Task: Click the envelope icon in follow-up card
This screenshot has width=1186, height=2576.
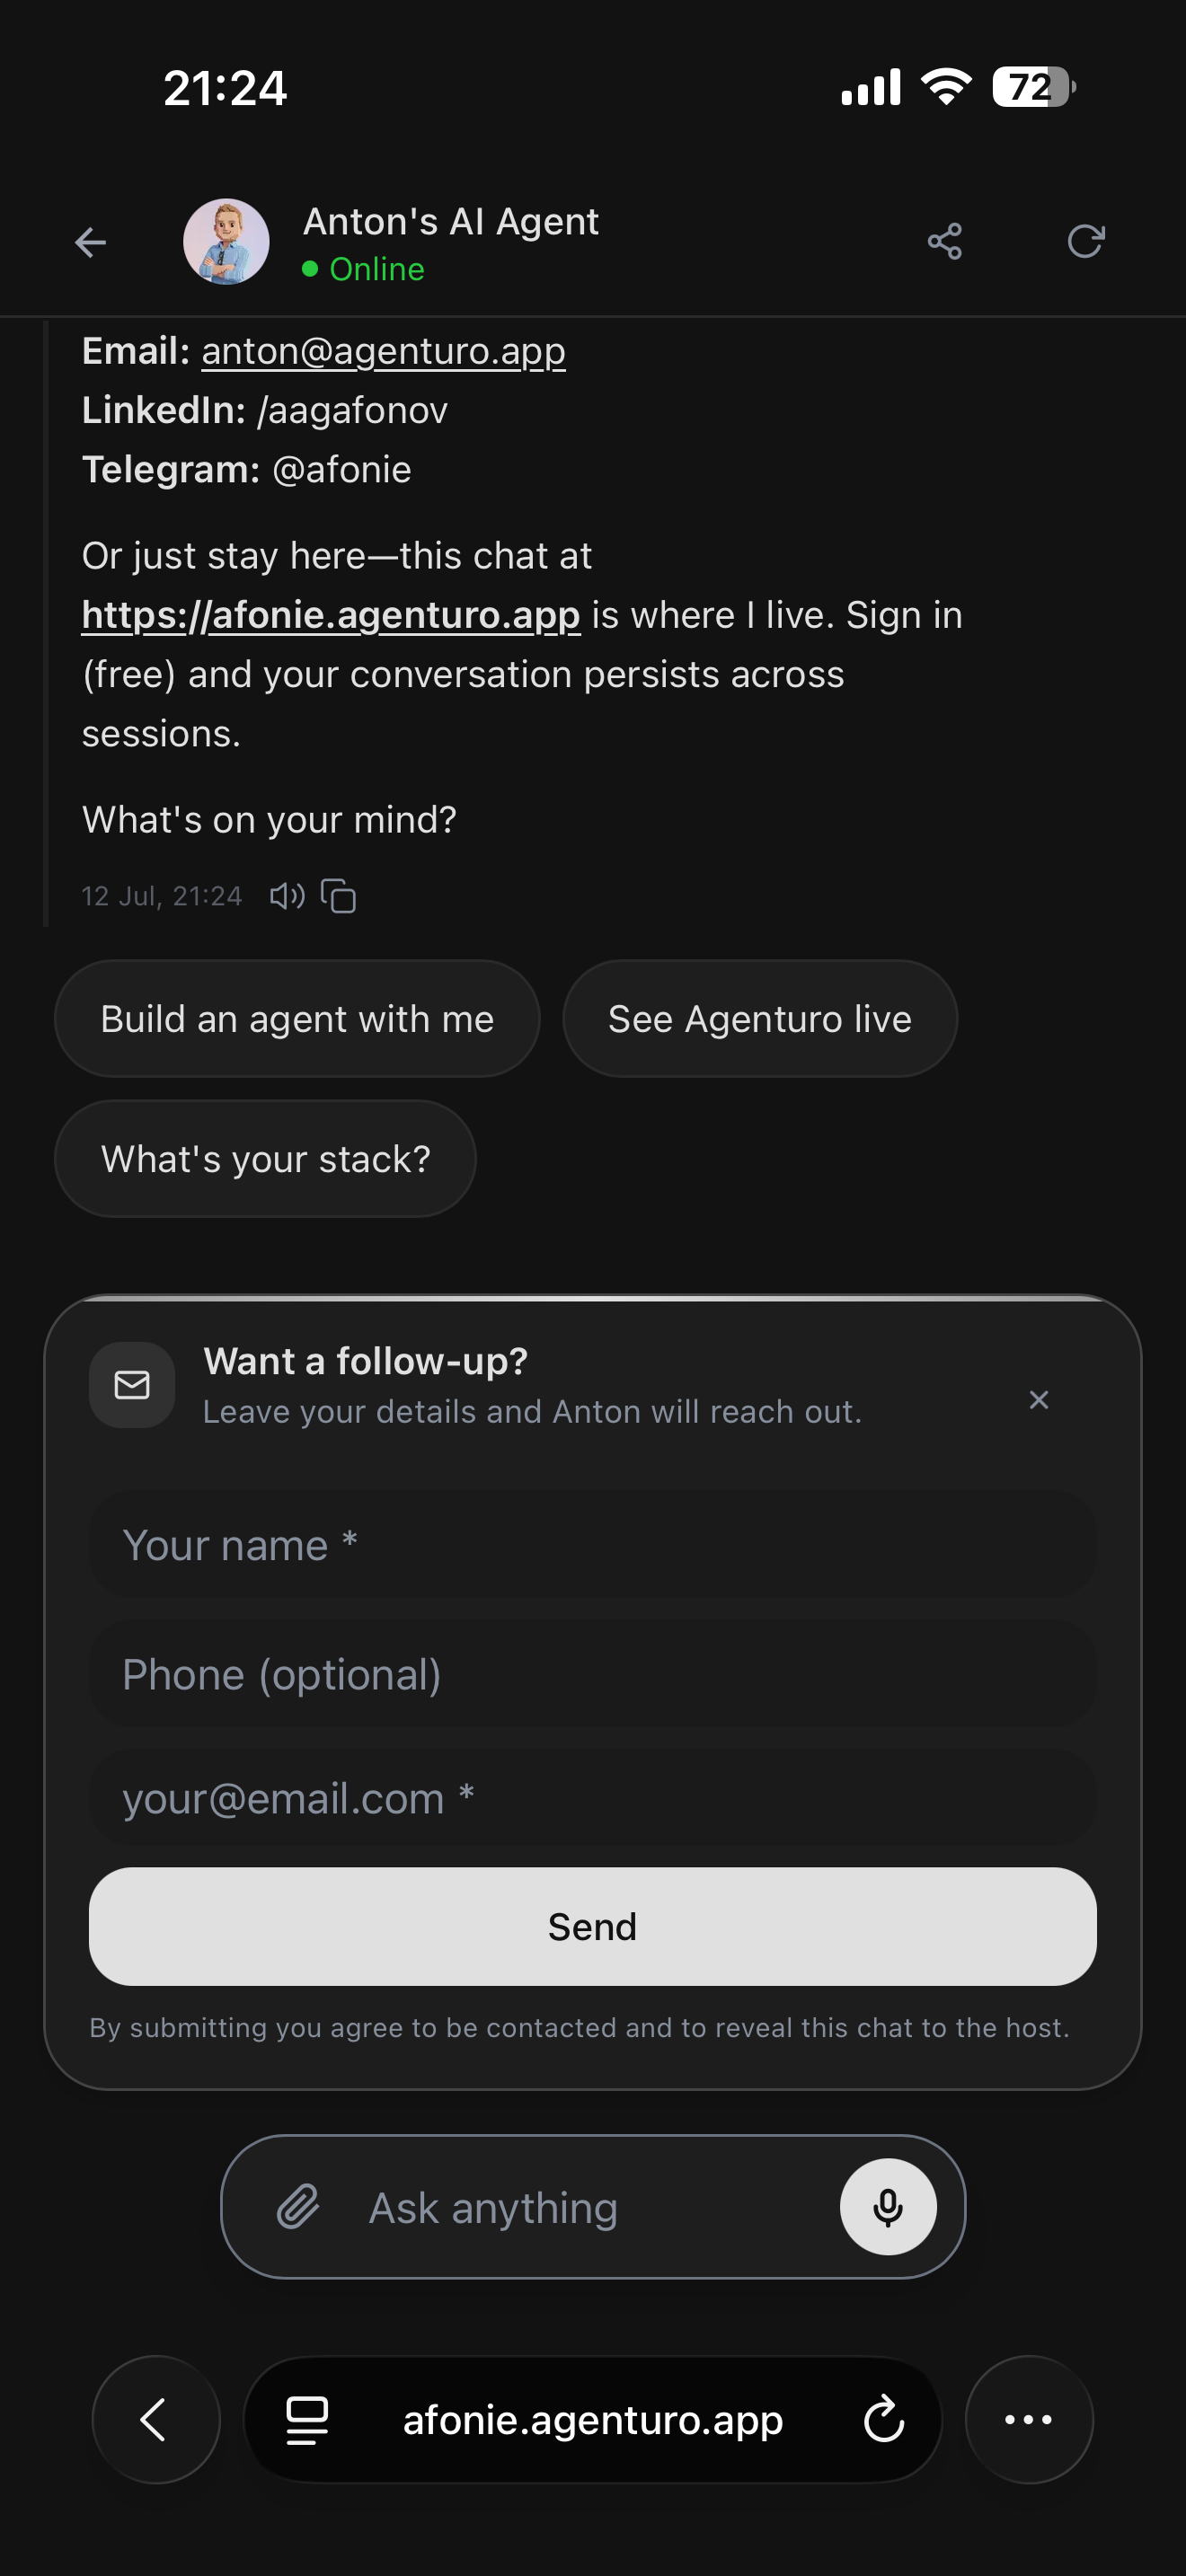Action: [x=132, y=1385]
